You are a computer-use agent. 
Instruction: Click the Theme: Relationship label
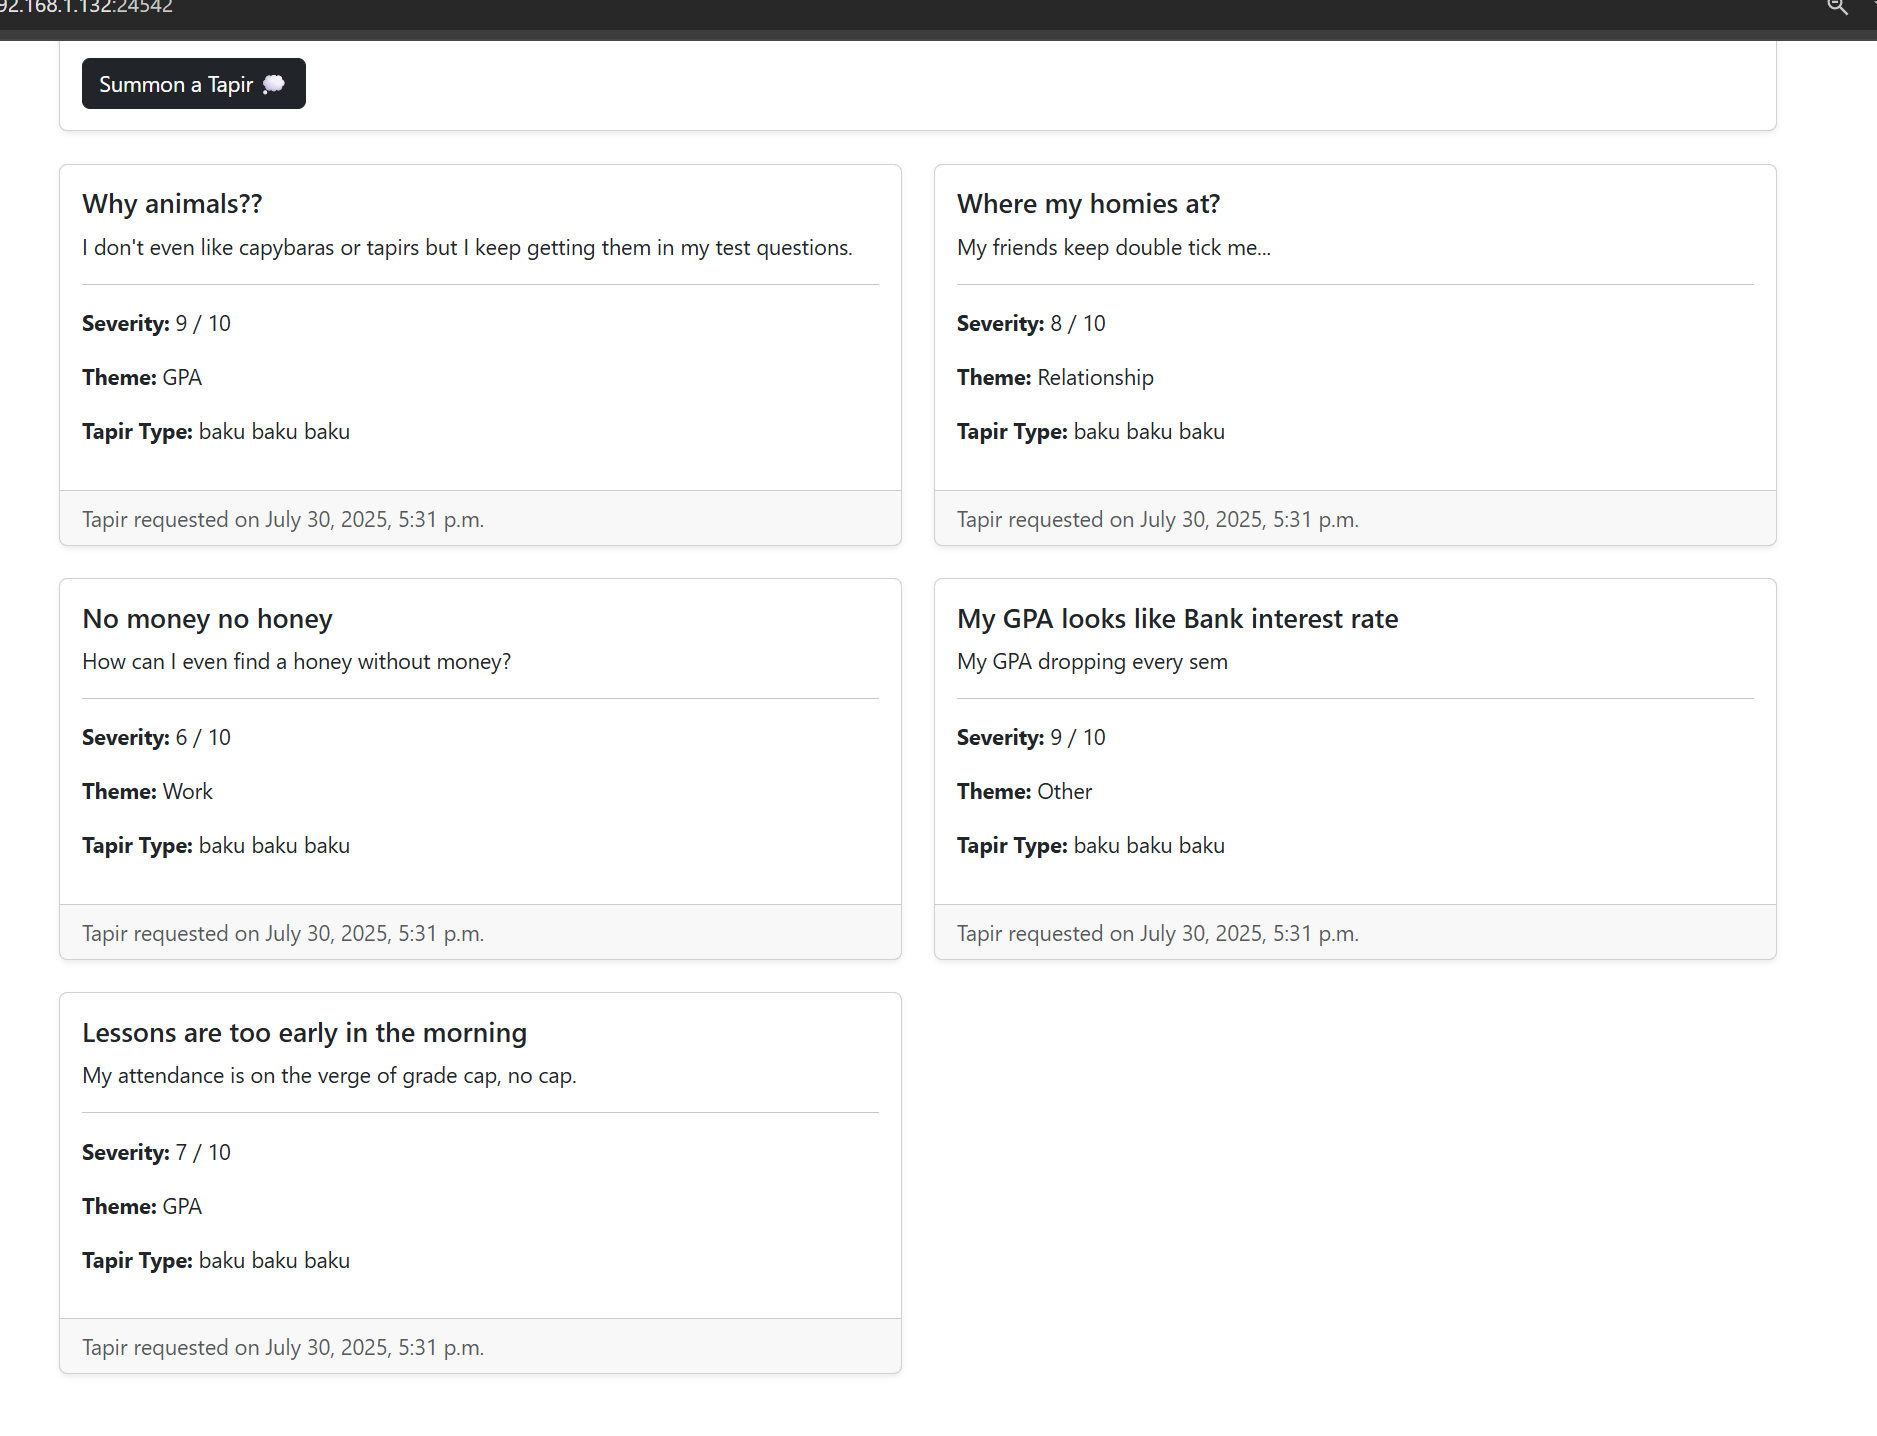tap(1054, 378)
